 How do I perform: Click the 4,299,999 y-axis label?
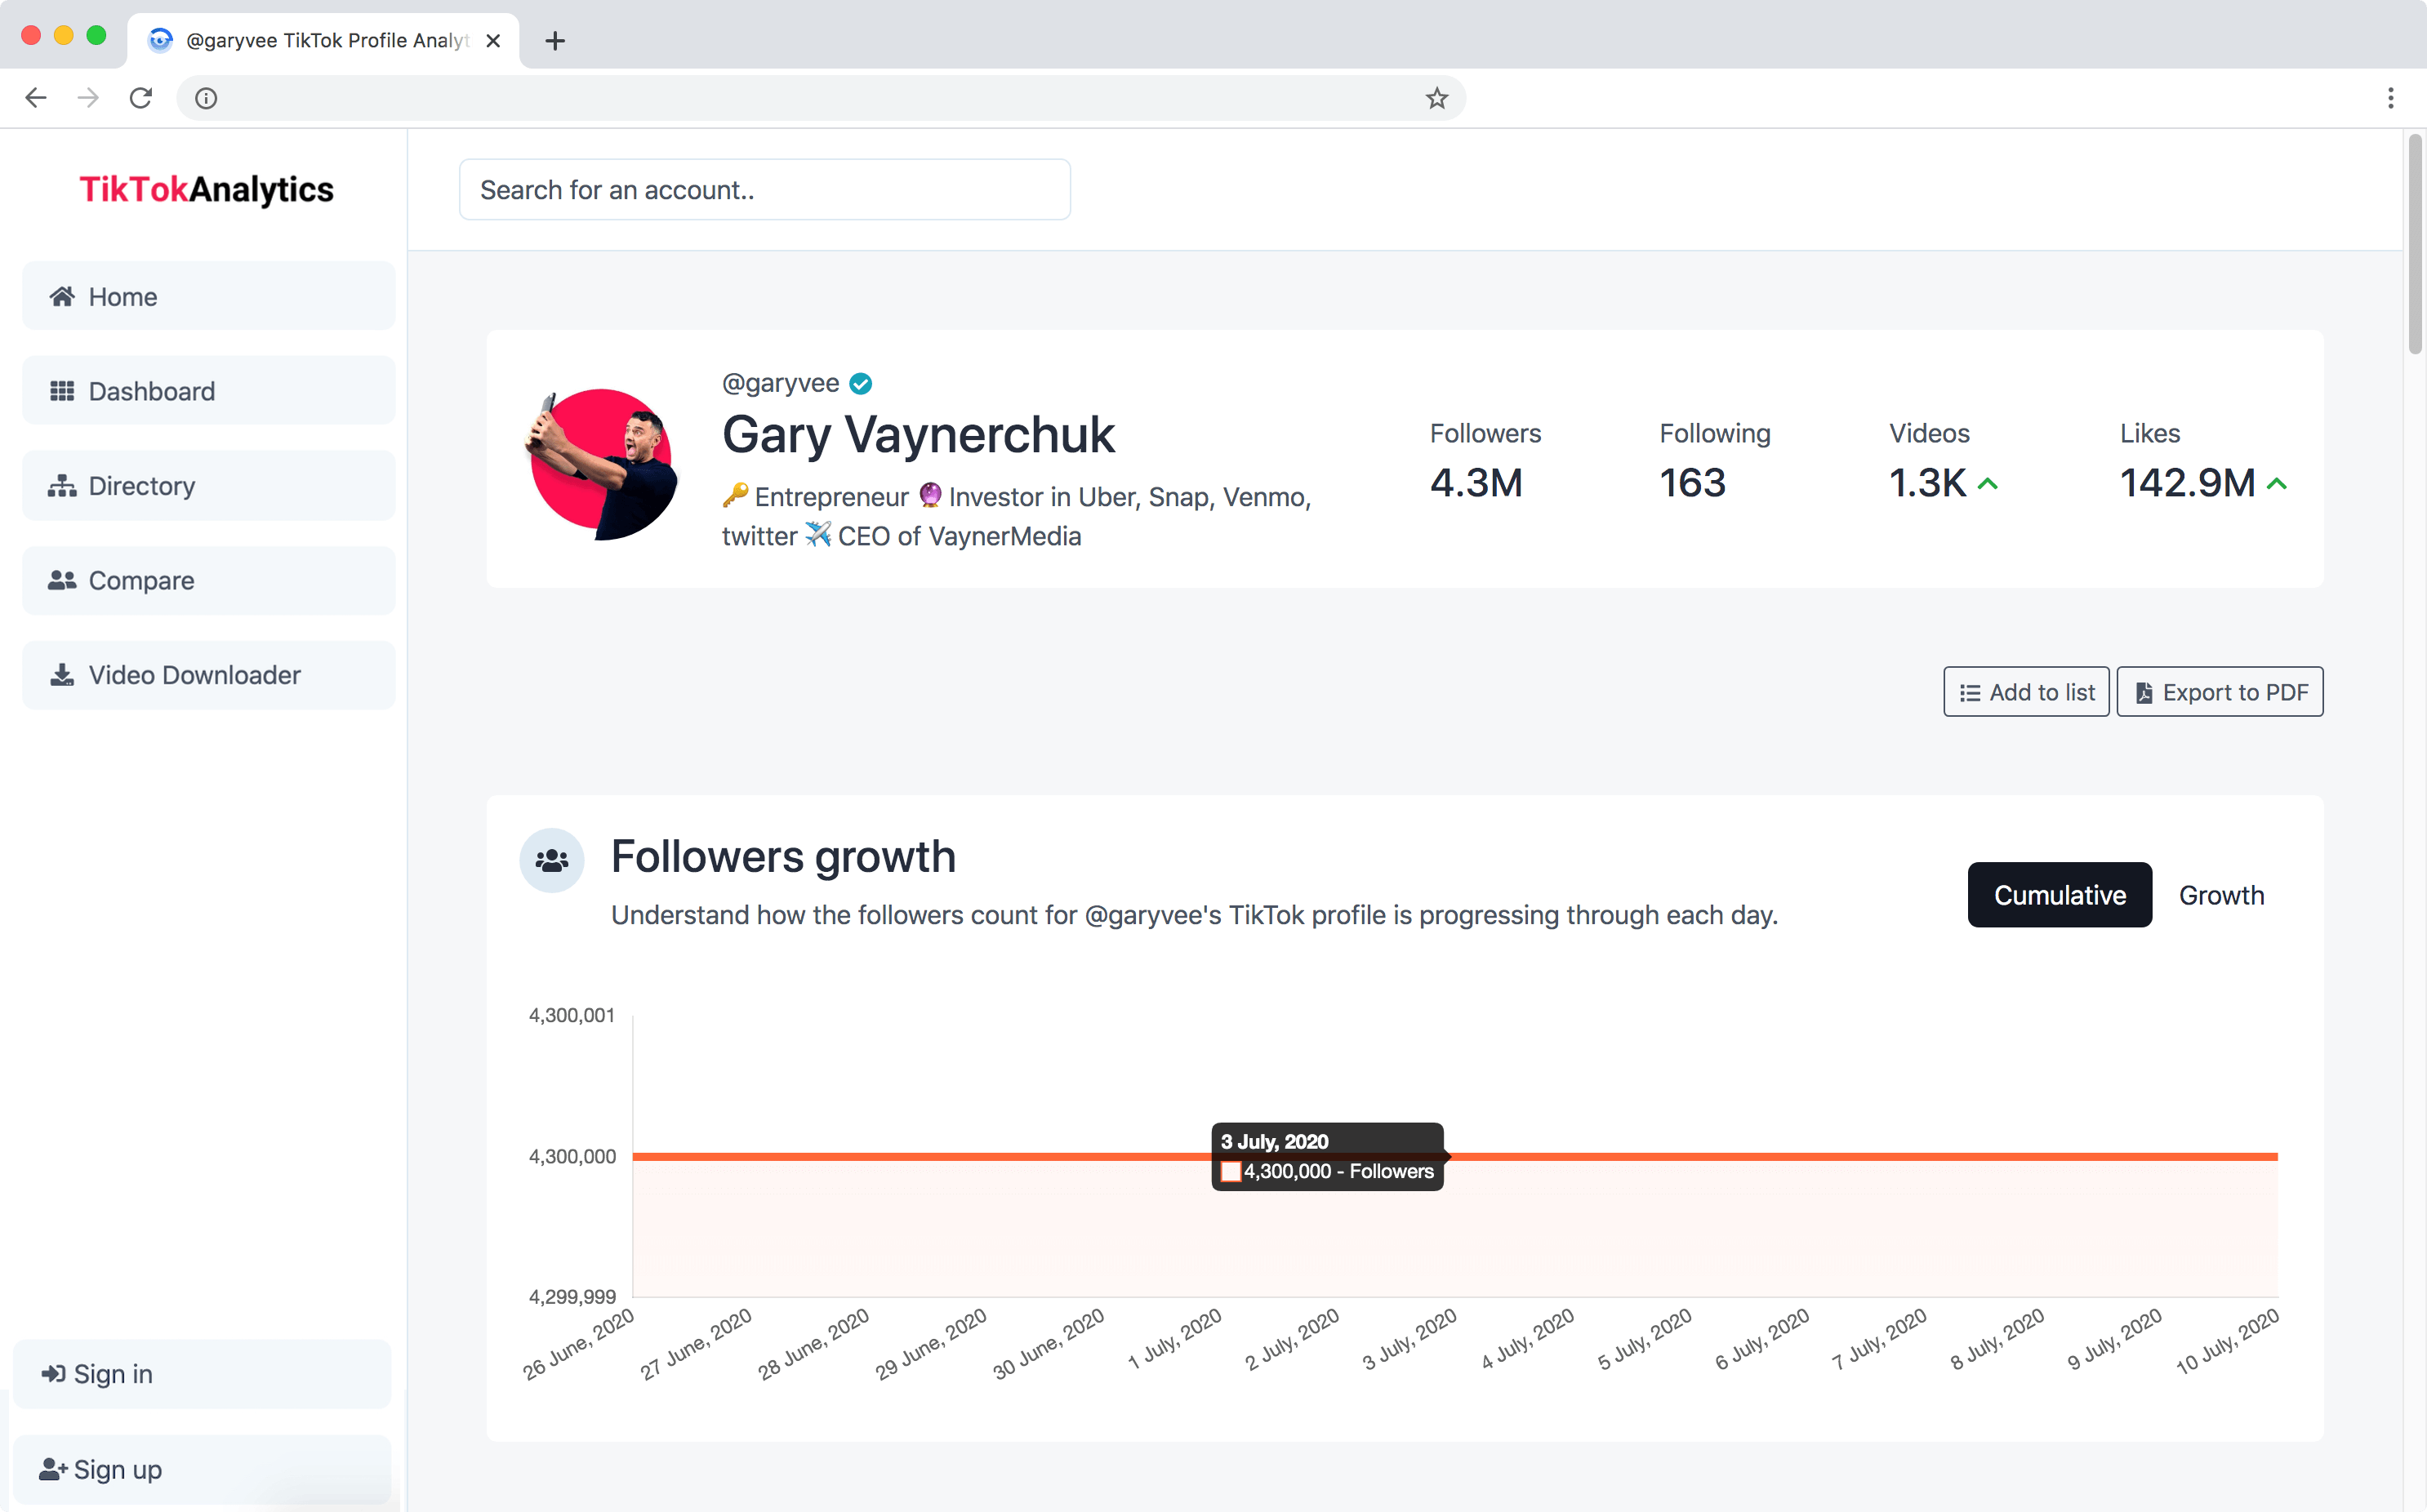(x=572, y=1297)
